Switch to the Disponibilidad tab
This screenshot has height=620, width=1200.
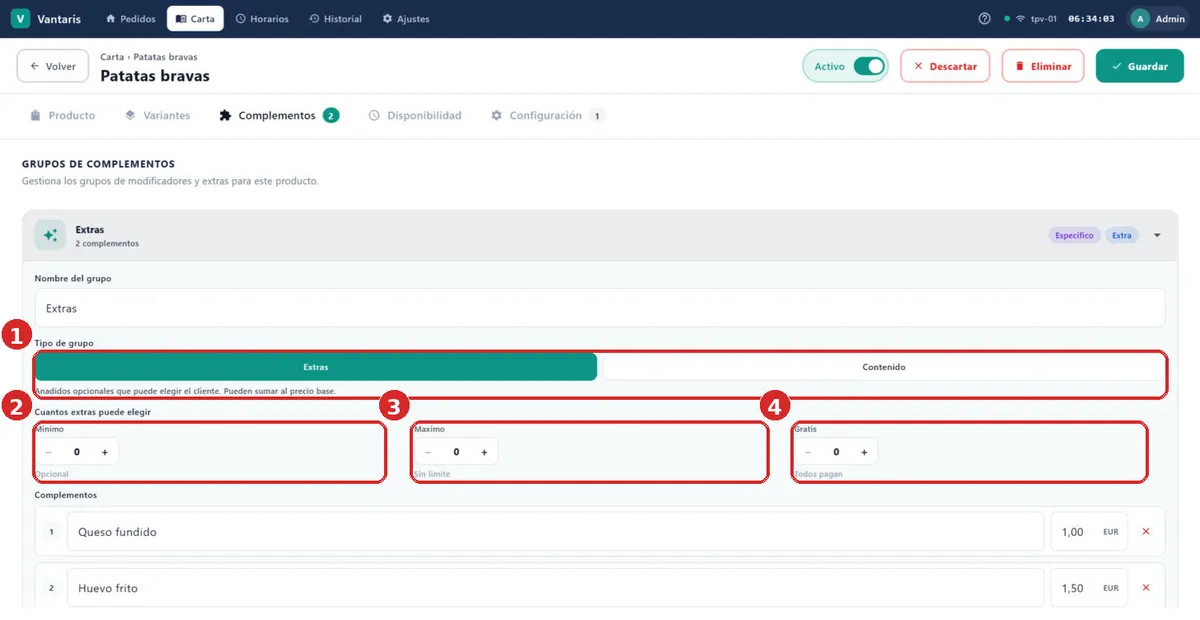[x=415, y=116]
